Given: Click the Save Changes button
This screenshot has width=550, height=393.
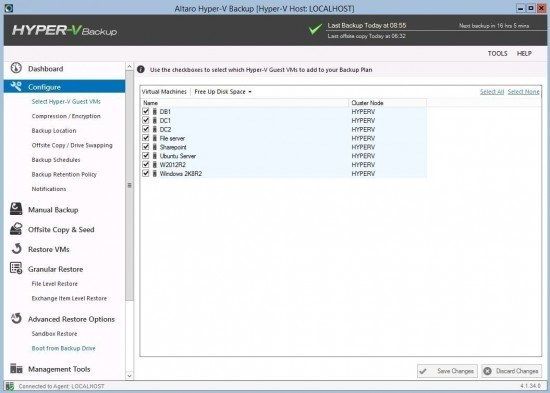Looking at the screenshot, I should tap(447, 371).
